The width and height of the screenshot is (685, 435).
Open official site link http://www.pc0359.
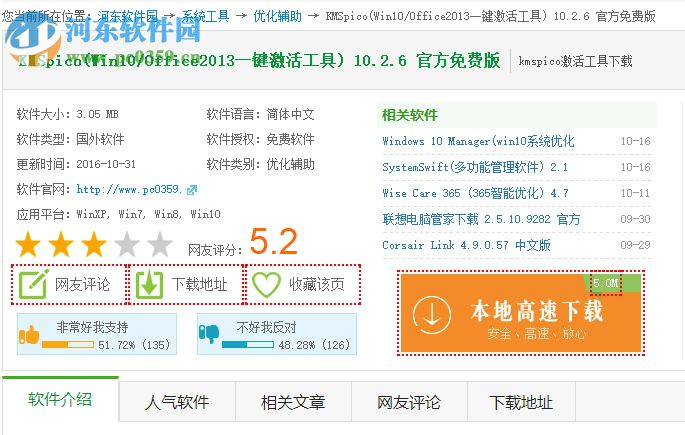click(129, 189)
